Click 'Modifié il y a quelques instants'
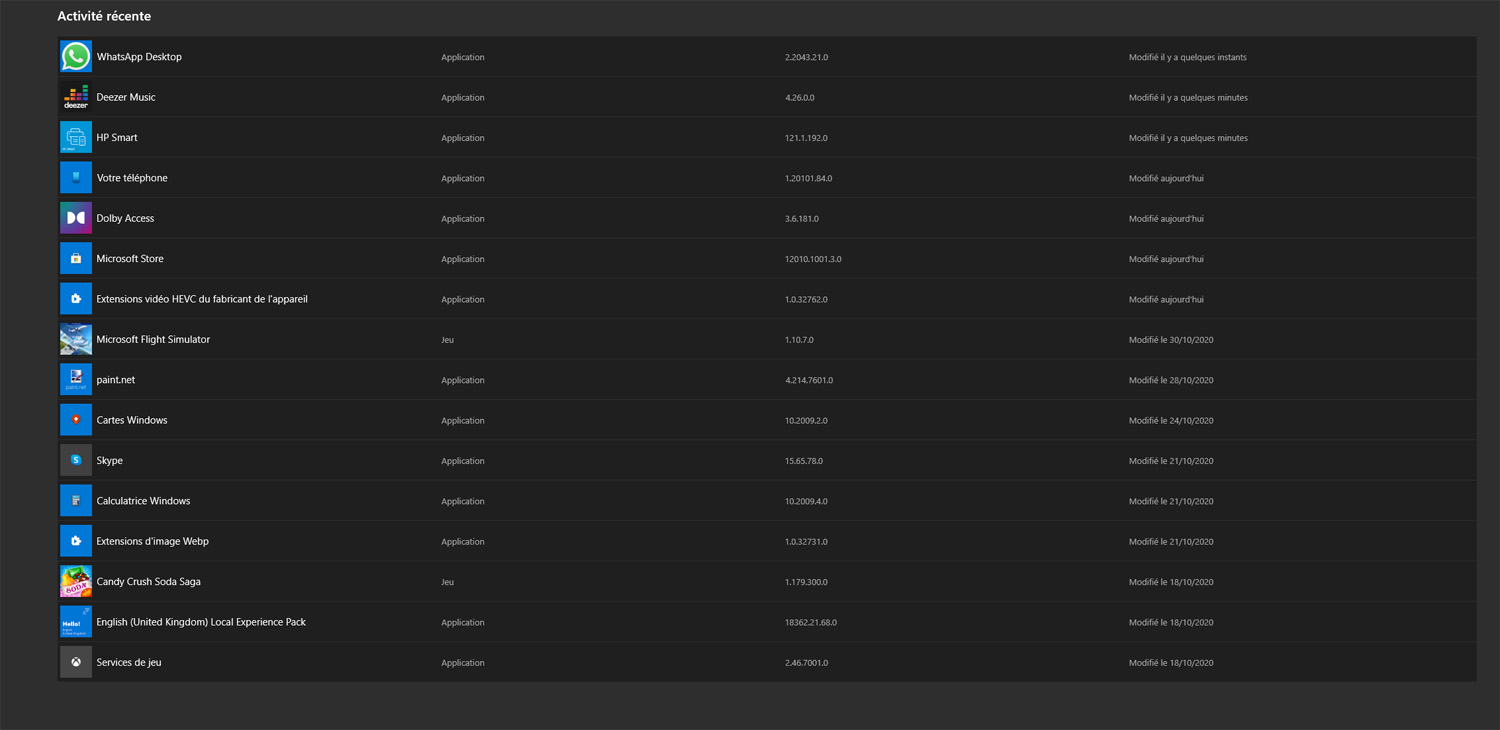 1188,57
